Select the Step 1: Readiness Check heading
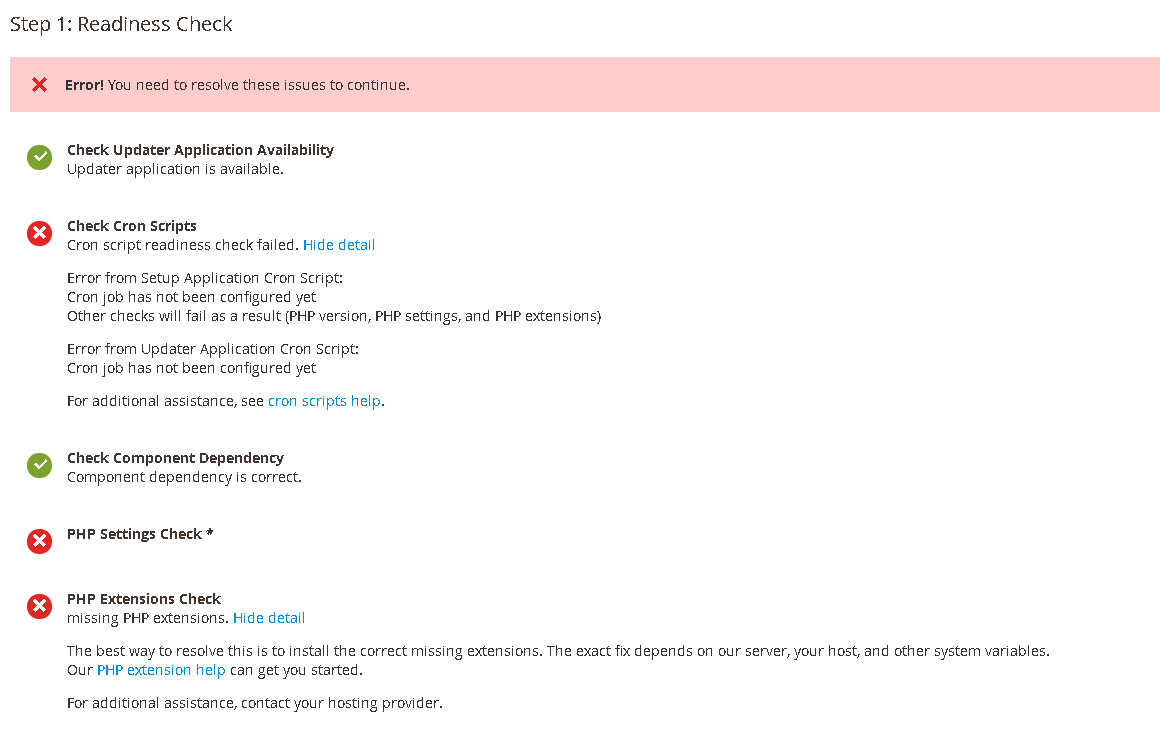1160x739 pixels. [x=120, y=24]
